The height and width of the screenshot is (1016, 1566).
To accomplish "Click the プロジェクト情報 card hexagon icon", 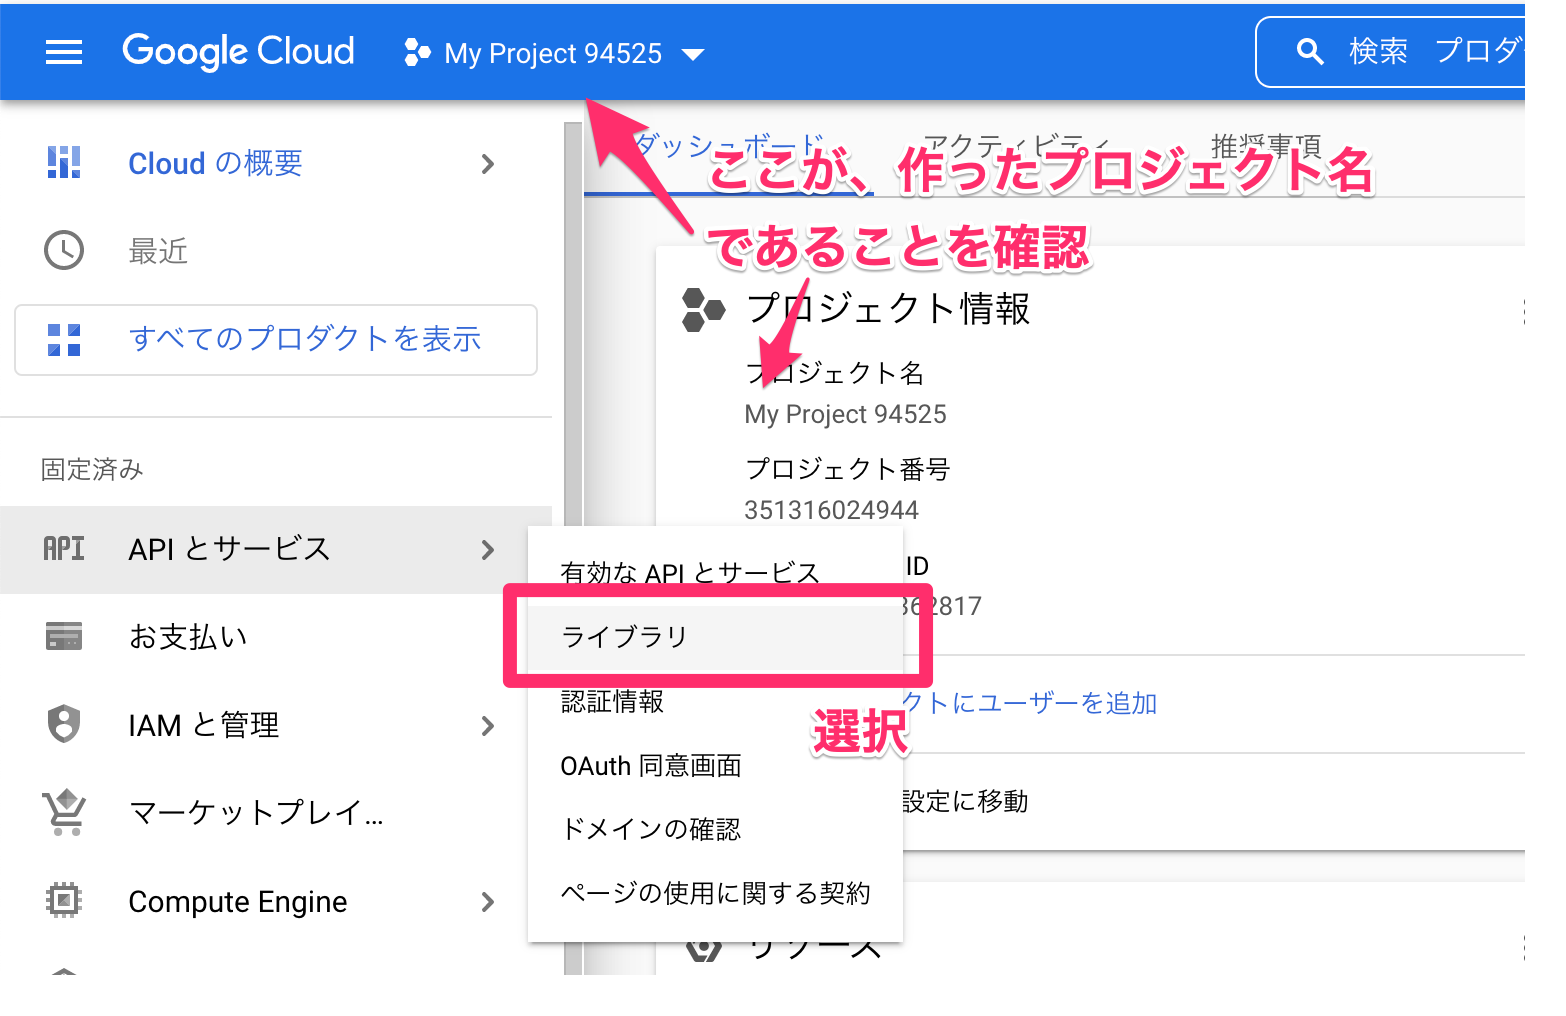I will point(703,309).
